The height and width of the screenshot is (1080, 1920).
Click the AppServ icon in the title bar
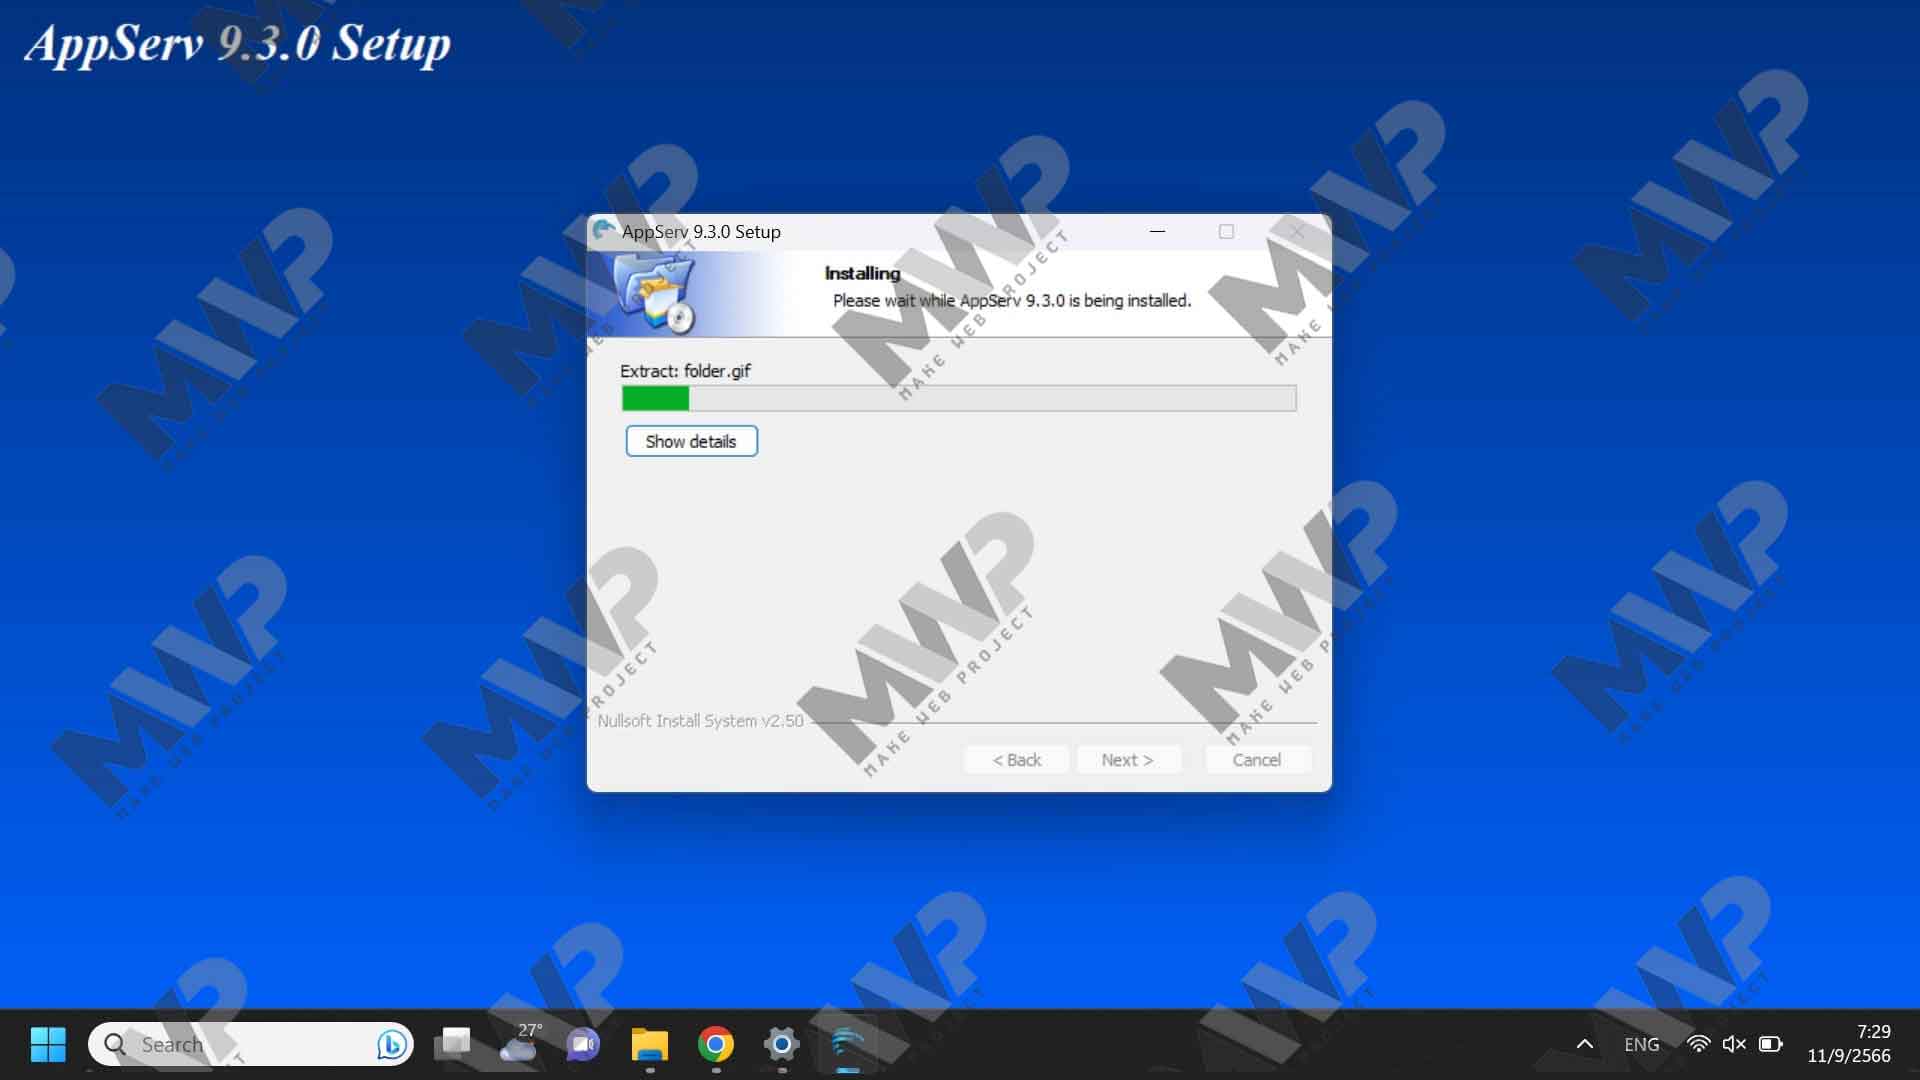(x=603, y=231)
